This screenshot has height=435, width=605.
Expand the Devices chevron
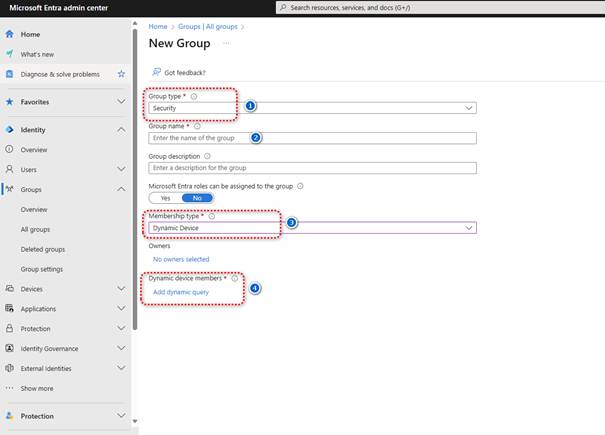click(x=121, y=288)
